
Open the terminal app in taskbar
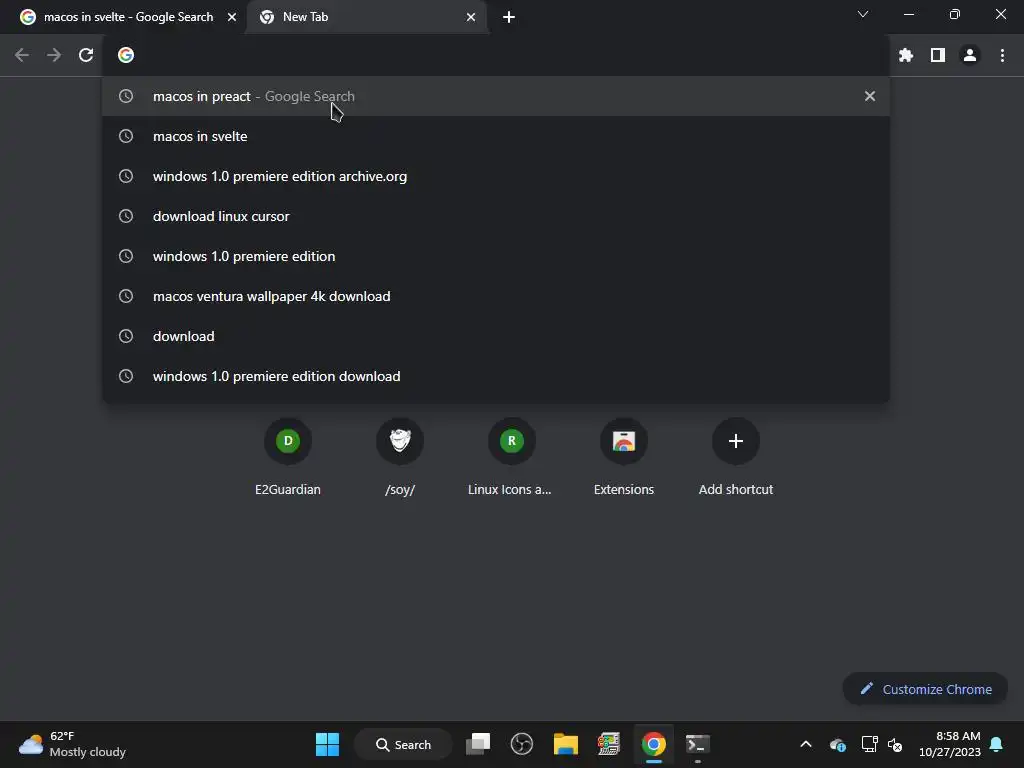697,744
